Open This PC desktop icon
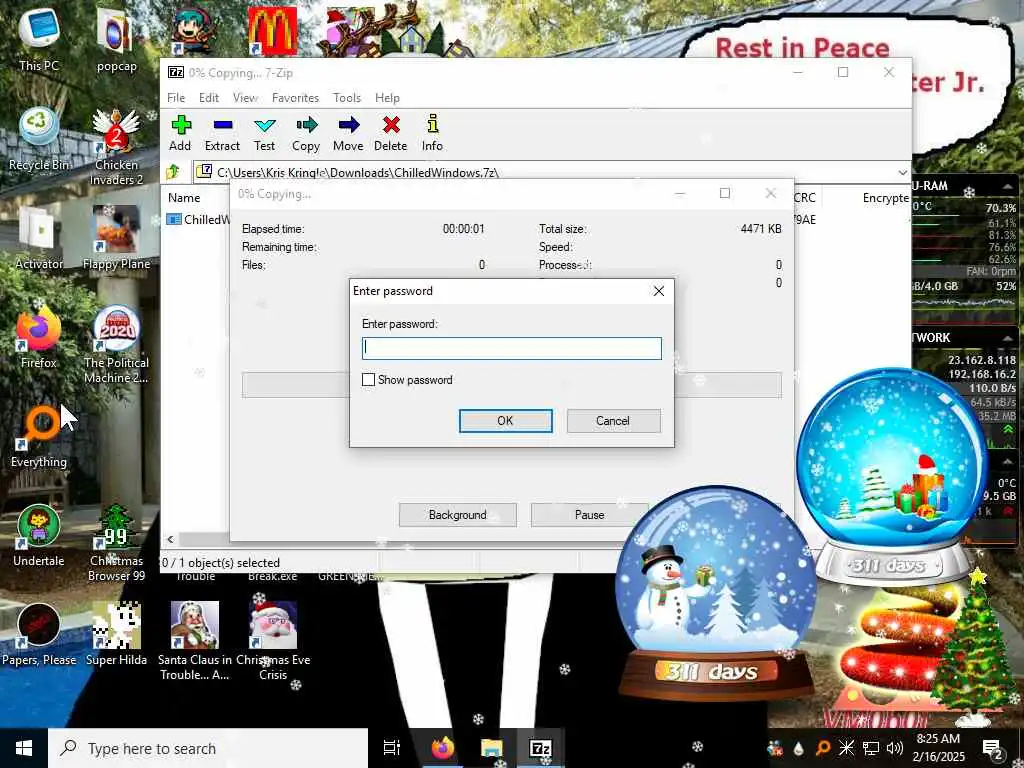This screenshot has width=1024, height=768. coord(39,38)
